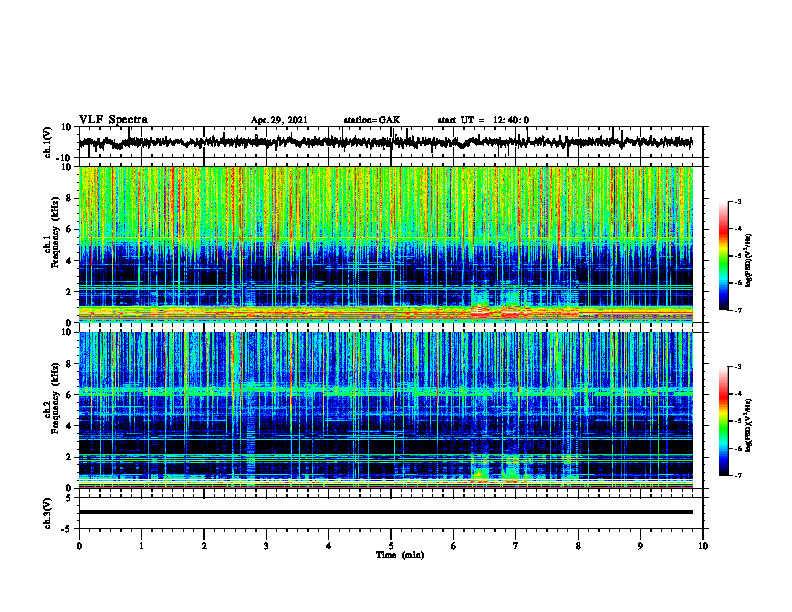The height and width of the screenshot is (612, 792).
Task: Click the "-10" tick on the ch.1(V) axis
Action: click(65, 158)
